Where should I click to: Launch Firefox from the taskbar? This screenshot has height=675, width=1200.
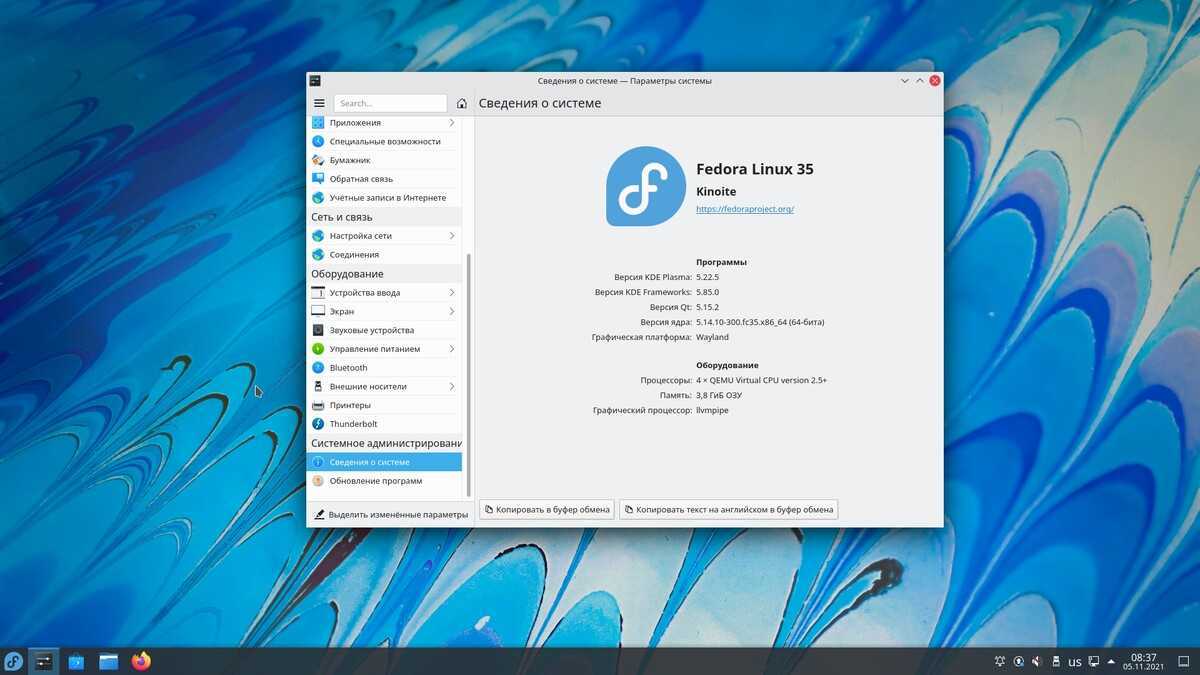point(141,661)
